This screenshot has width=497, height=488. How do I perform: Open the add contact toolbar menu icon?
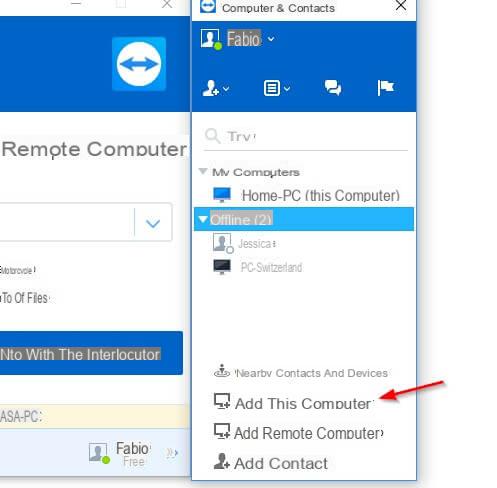pos(211,88)
